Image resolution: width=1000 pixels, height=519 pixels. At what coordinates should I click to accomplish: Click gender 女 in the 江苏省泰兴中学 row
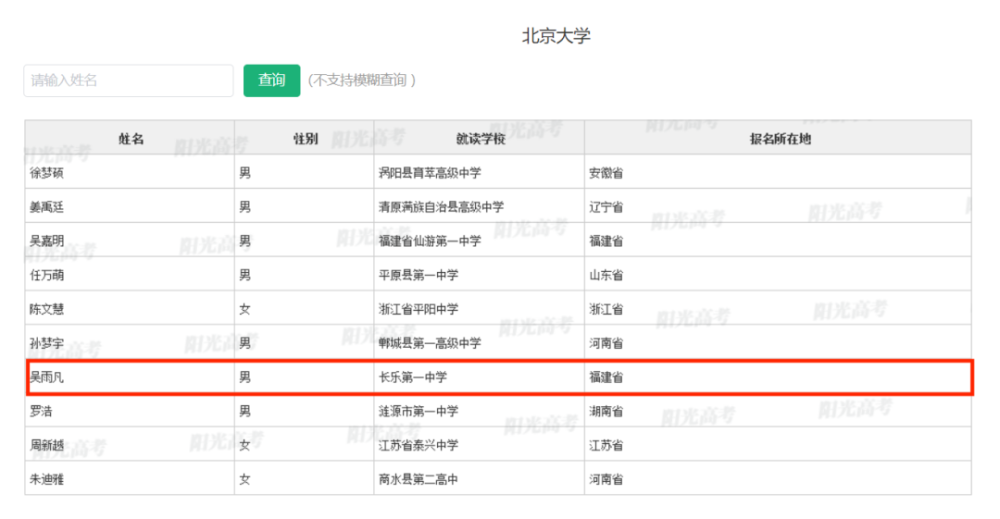tap(245, 445)
